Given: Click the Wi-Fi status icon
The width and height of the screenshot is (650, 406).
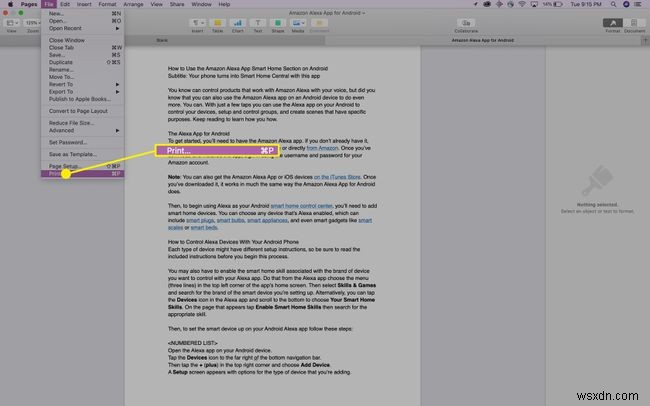Looking at the screenshot, I should coord(522,4).
